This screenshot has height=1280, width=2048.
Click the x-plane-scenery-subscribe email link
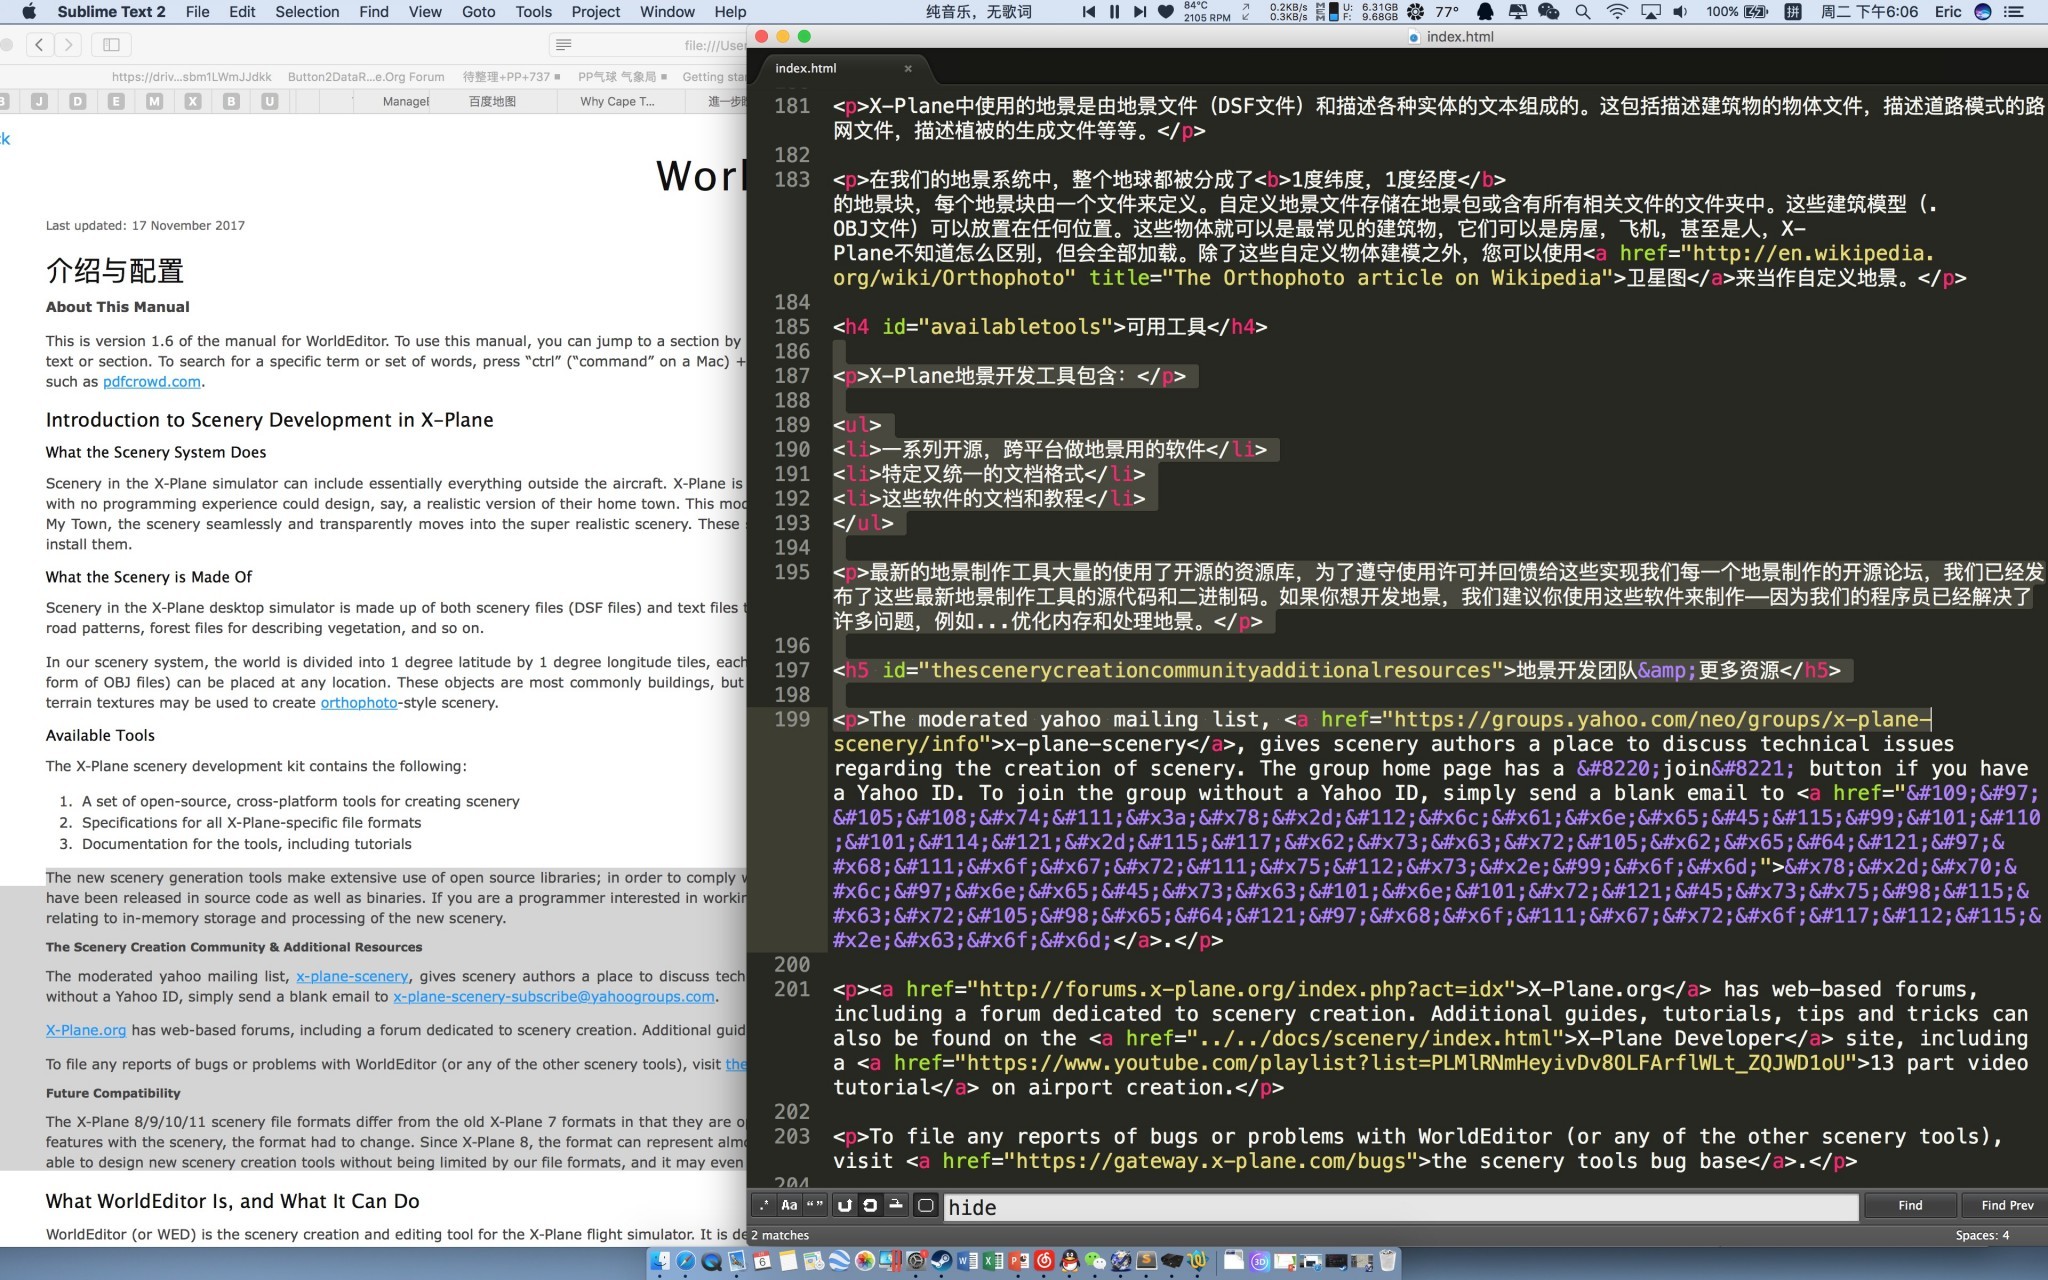[x=554, y=996]
